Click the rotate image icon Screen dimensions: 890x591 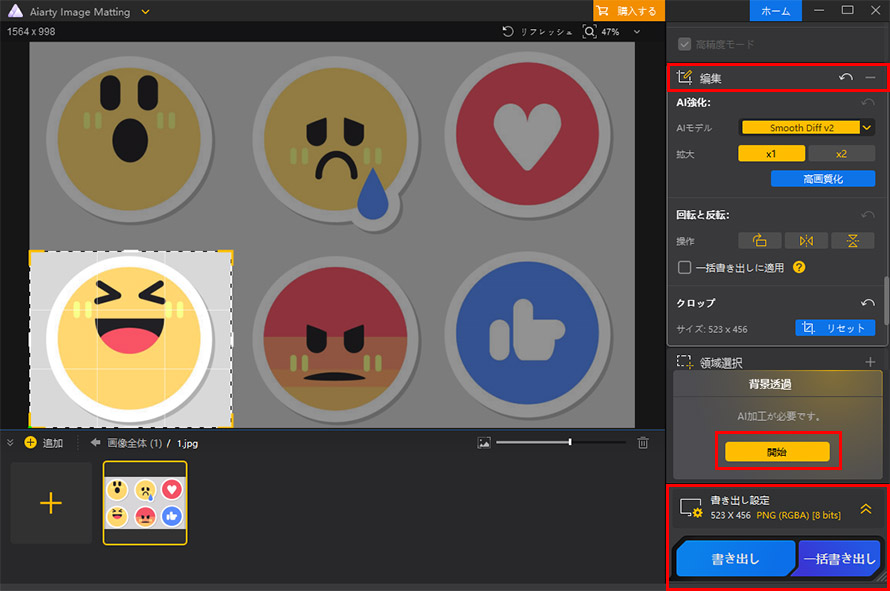click(759, 241)
